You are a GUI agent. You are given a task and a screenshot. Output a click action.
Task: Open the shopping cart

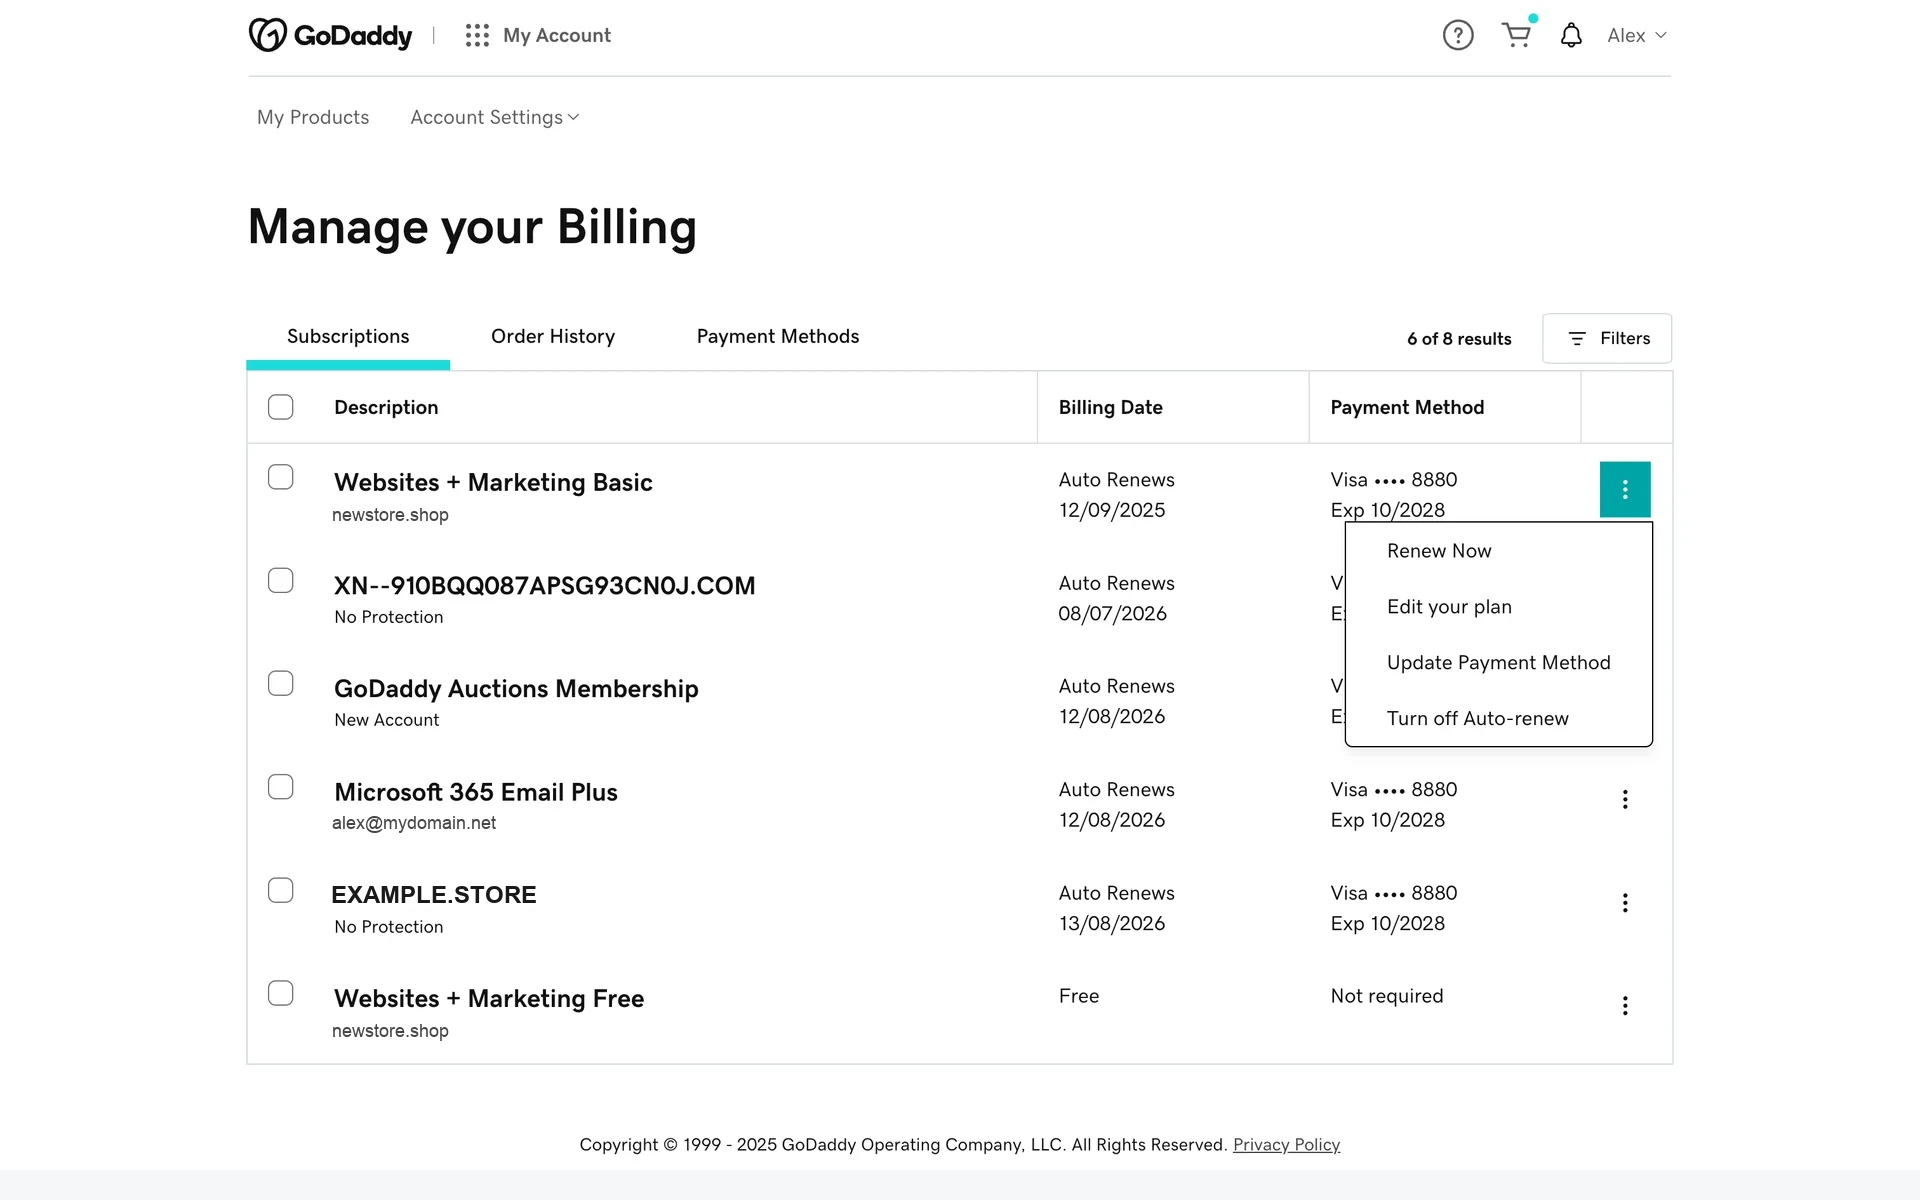(1517, 35)
